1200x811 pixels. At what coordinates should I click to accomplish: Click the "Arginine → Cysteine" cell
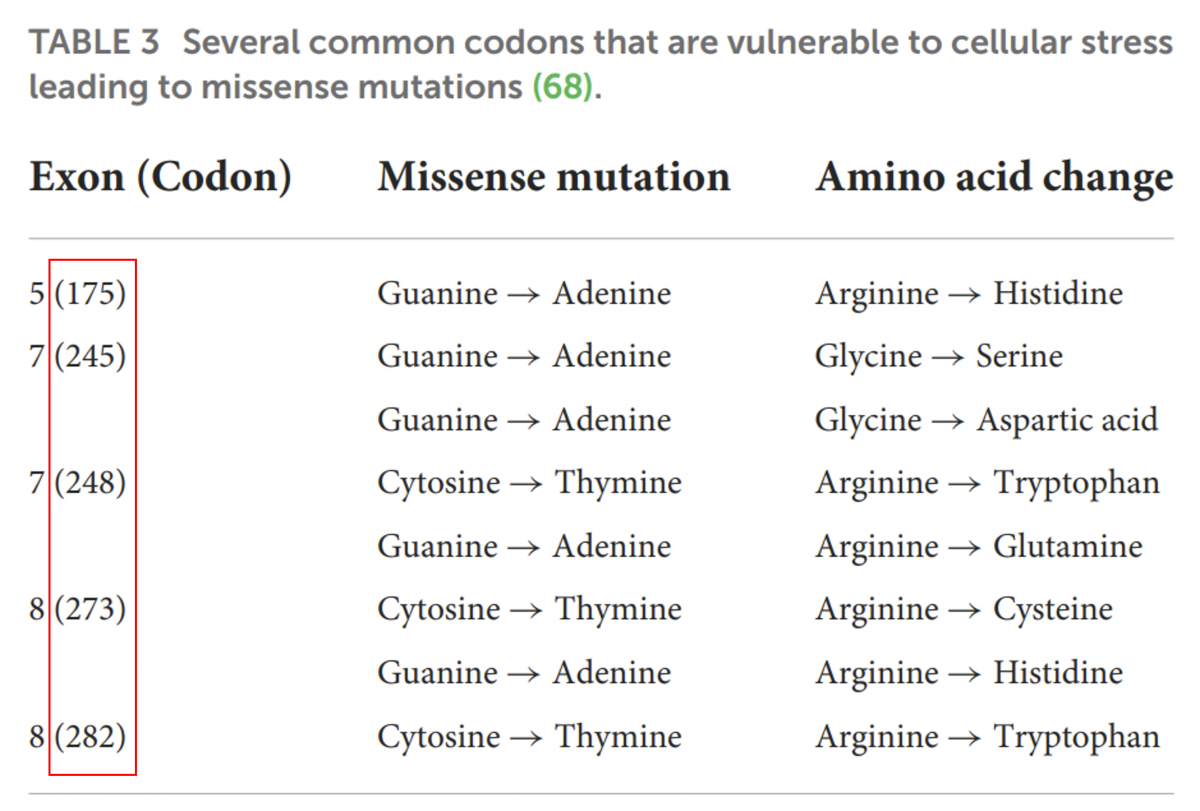coord(963,610)
